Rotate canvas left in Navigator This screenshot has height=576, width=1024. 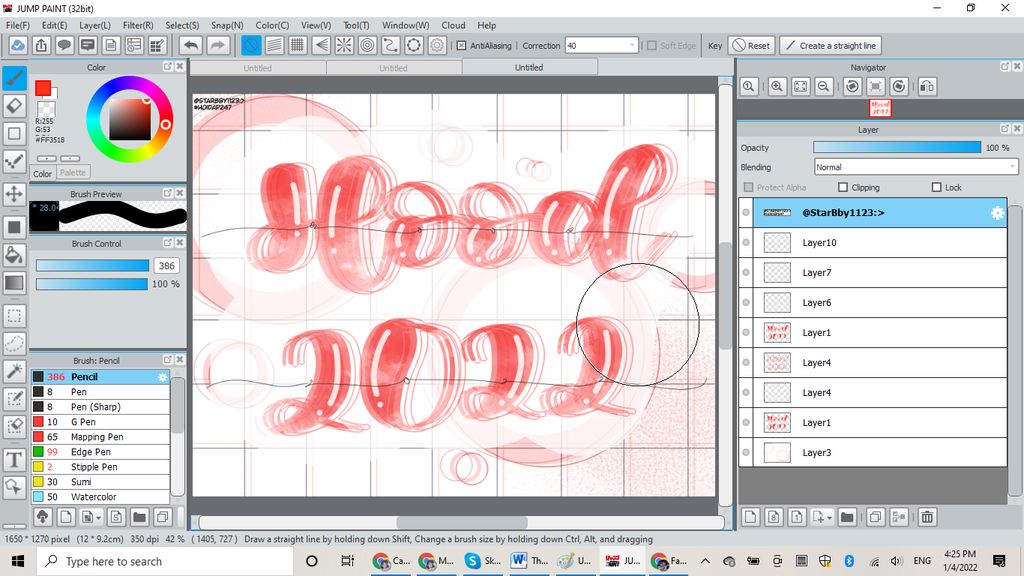852,86
